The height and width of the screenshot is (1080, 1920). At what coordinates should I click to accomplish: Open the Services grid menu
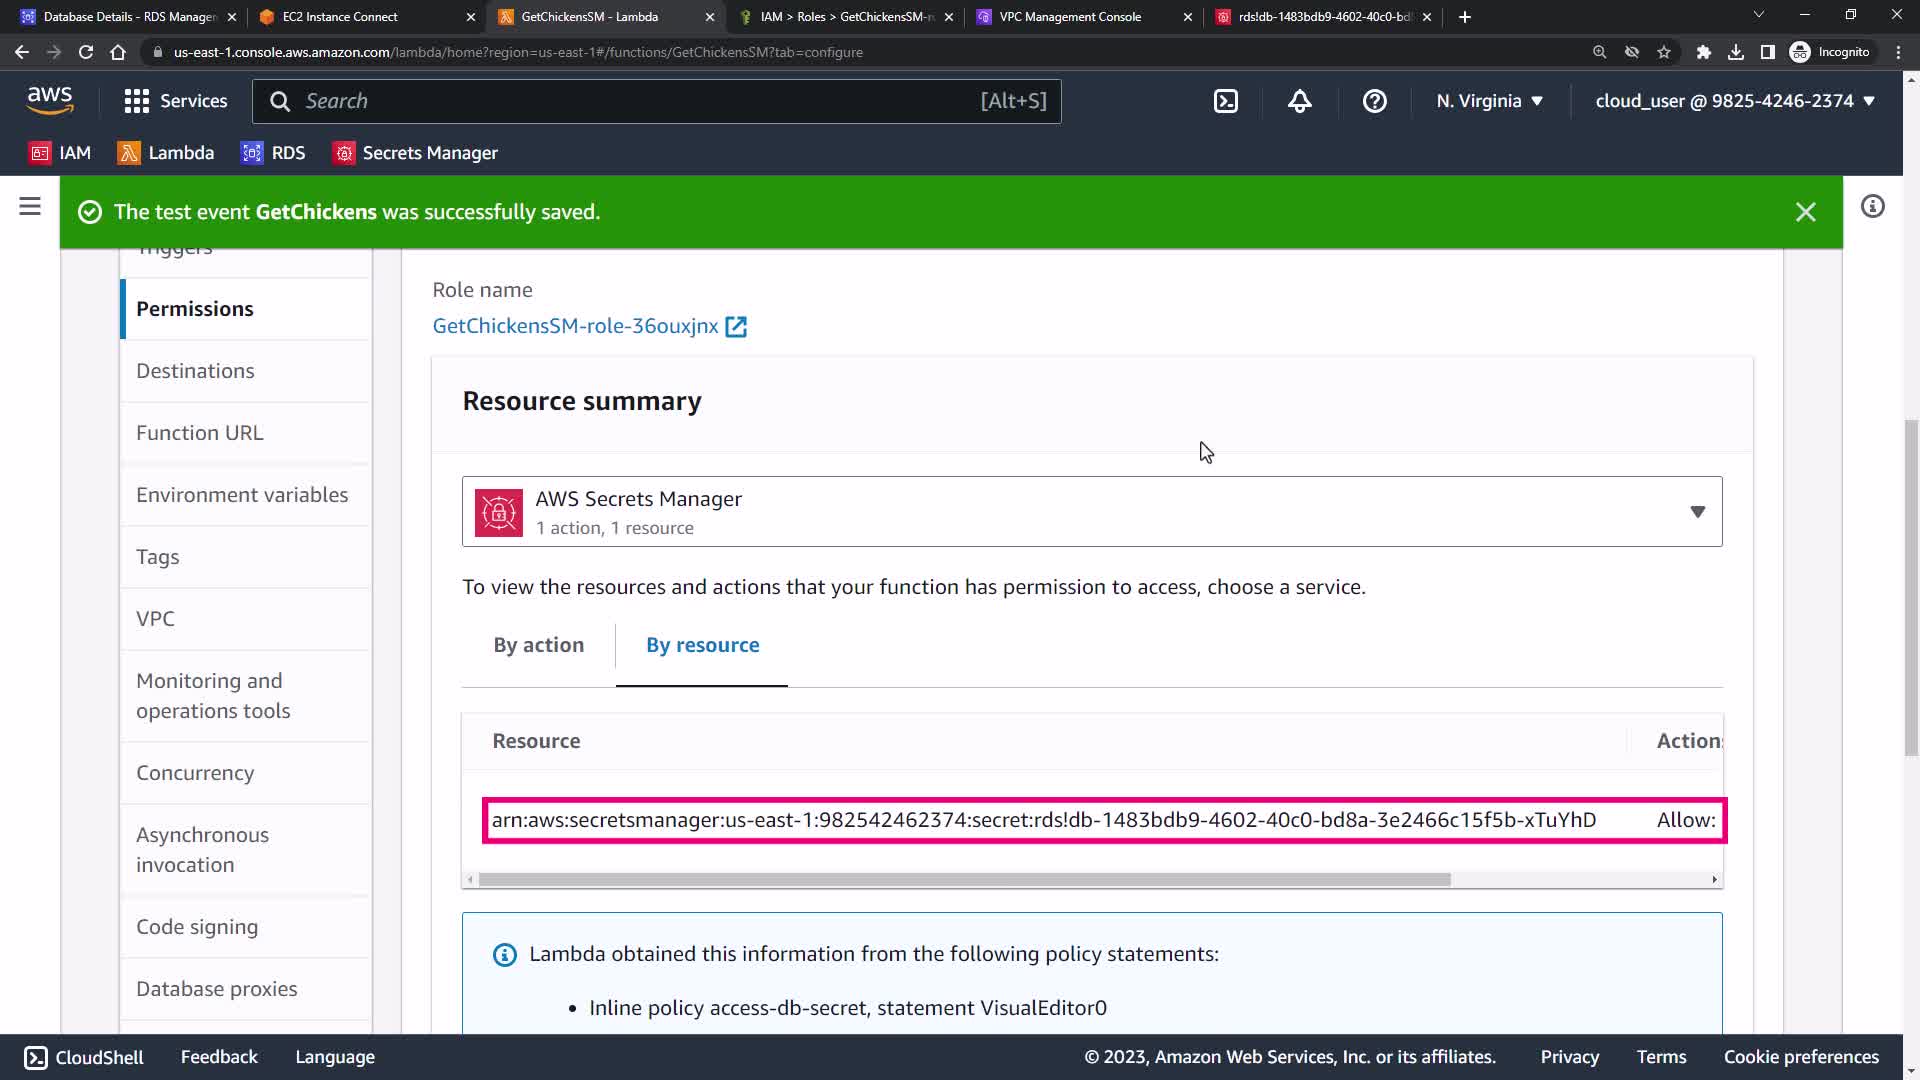tap(175, 101)
